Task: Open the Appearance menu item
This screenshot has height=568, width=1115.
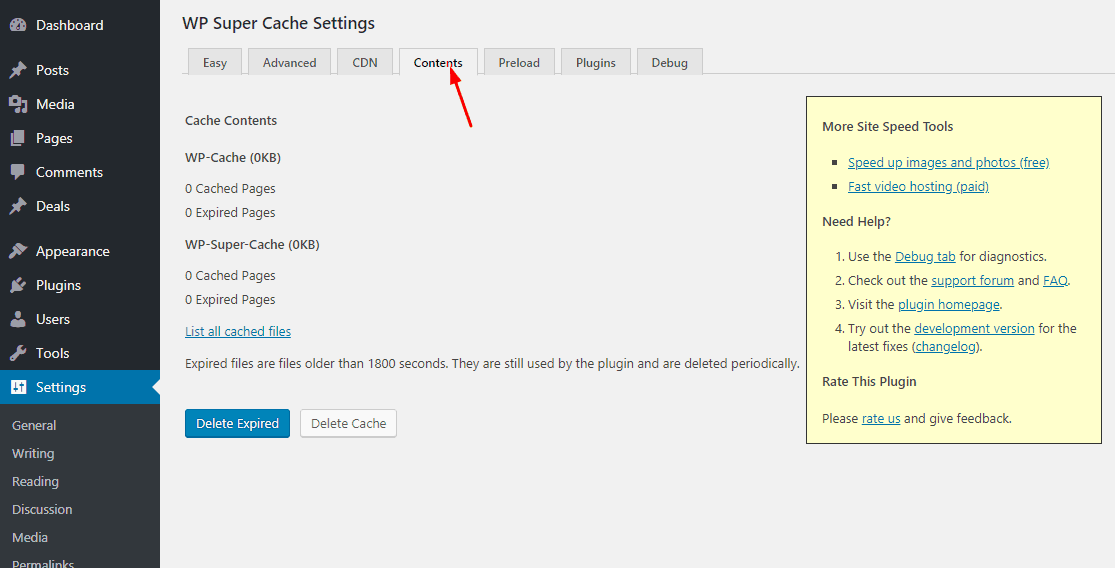Action: pos(80,251)
